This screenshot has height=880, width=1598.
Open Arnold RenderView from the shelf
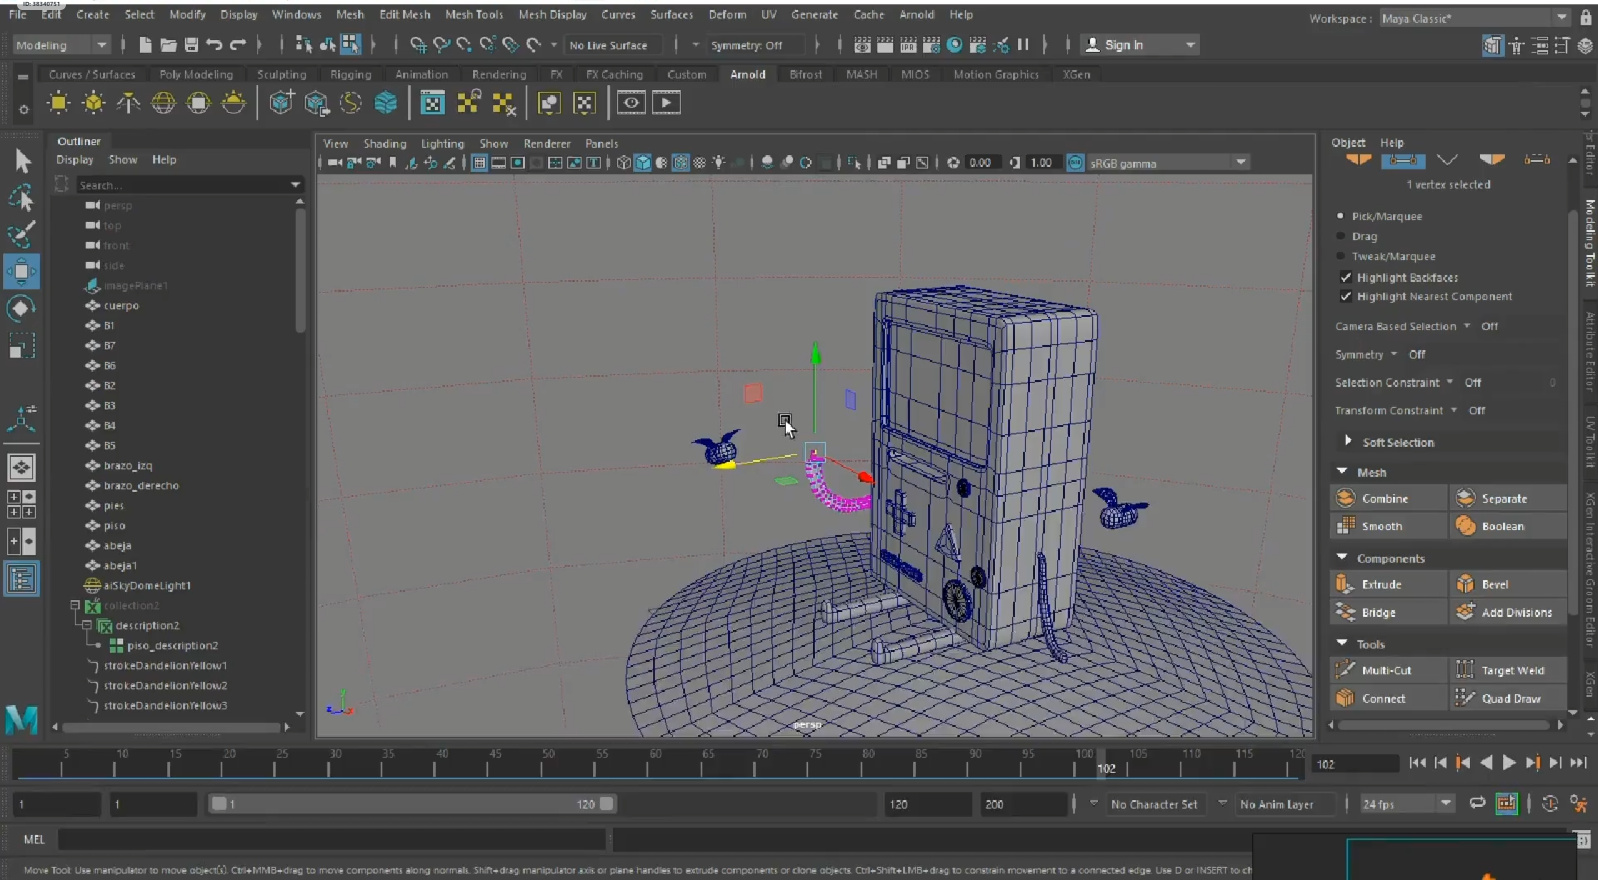(631, 102)
